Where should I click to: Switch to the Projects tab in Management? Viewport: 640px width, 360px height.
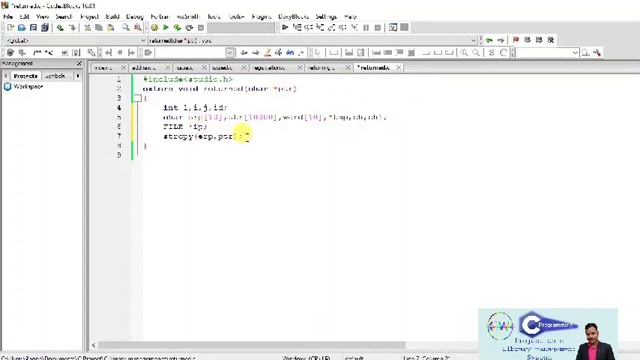click(x=25, y=76)
